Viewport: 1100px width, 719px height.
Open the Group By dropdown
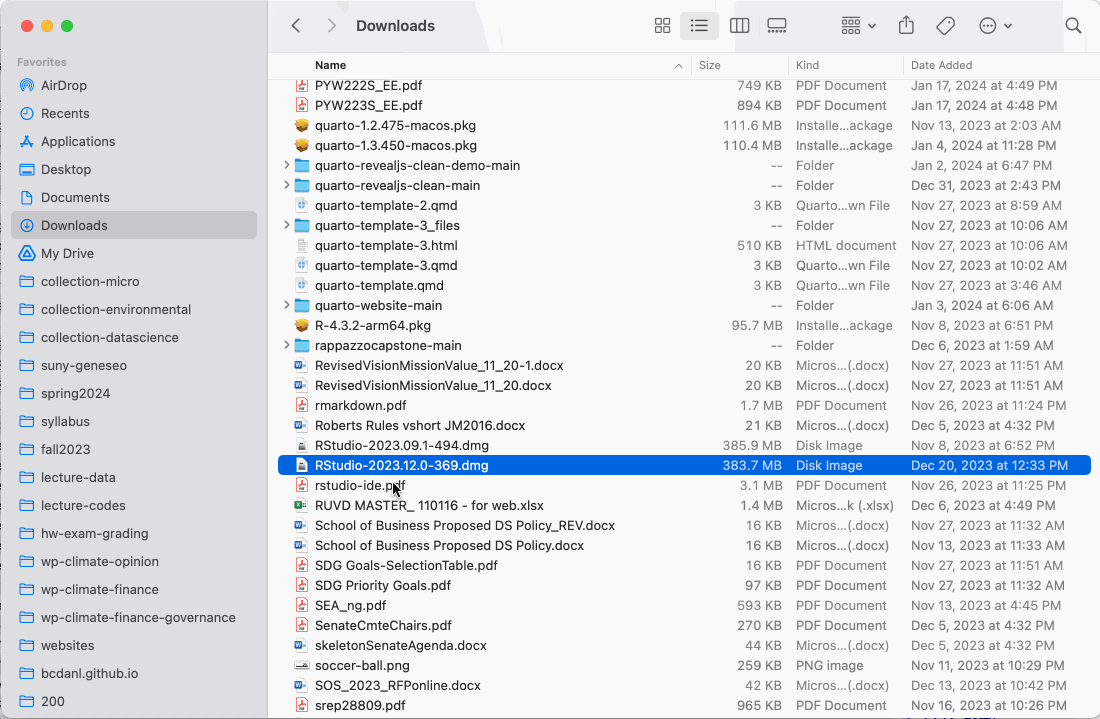point(858,26)
